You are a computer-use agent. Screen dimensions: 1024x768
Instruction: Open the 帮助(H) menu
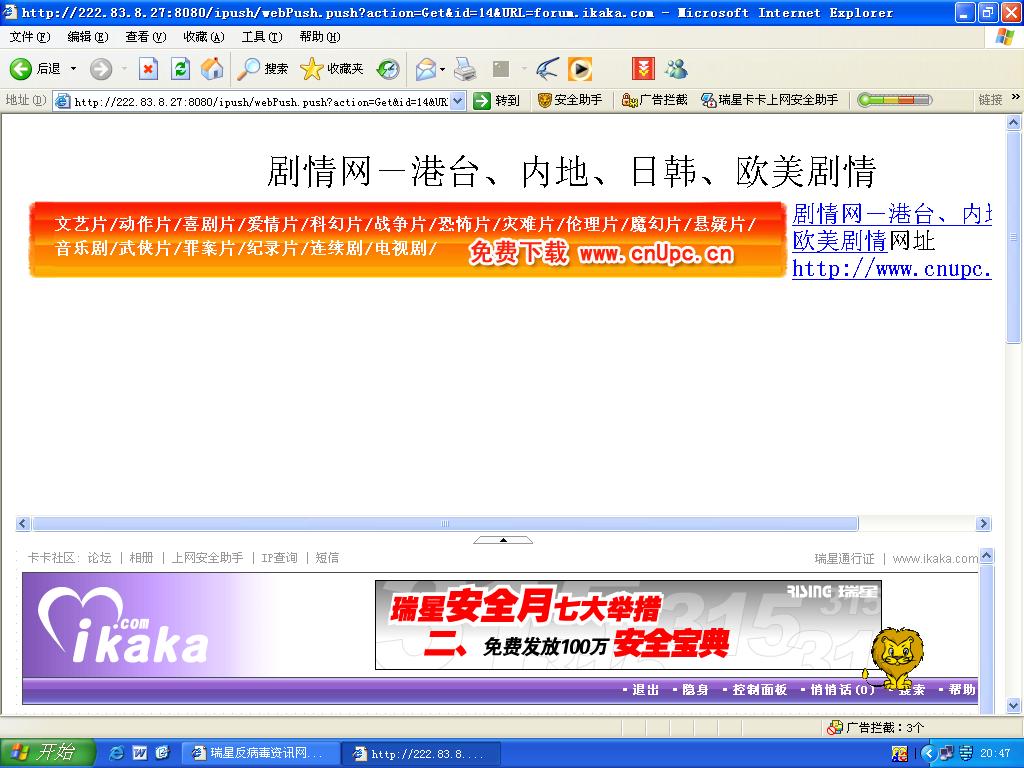pos(320,37)
